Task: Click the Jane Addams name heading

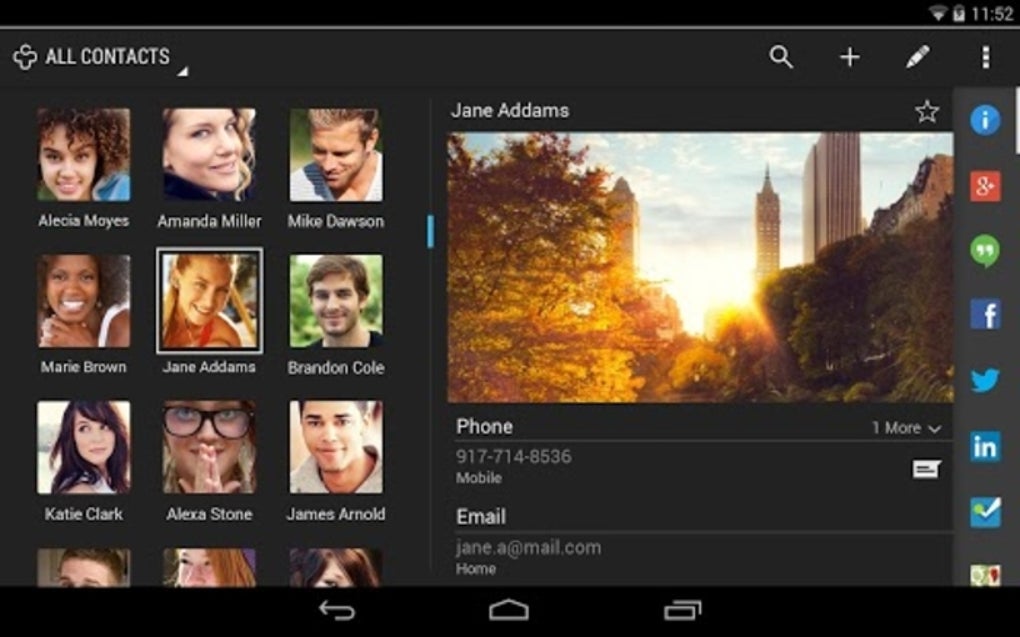Action: tap(510, 111)
